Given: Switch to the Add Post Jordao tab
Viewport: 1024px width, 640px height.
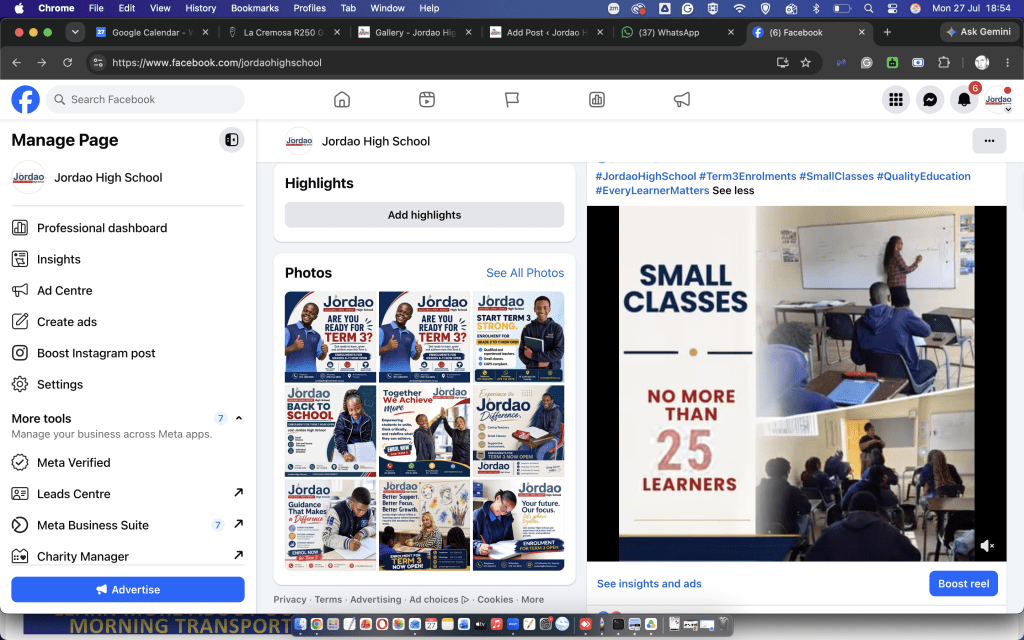Looking at the screenshot, I should click(x=546, y=32).
